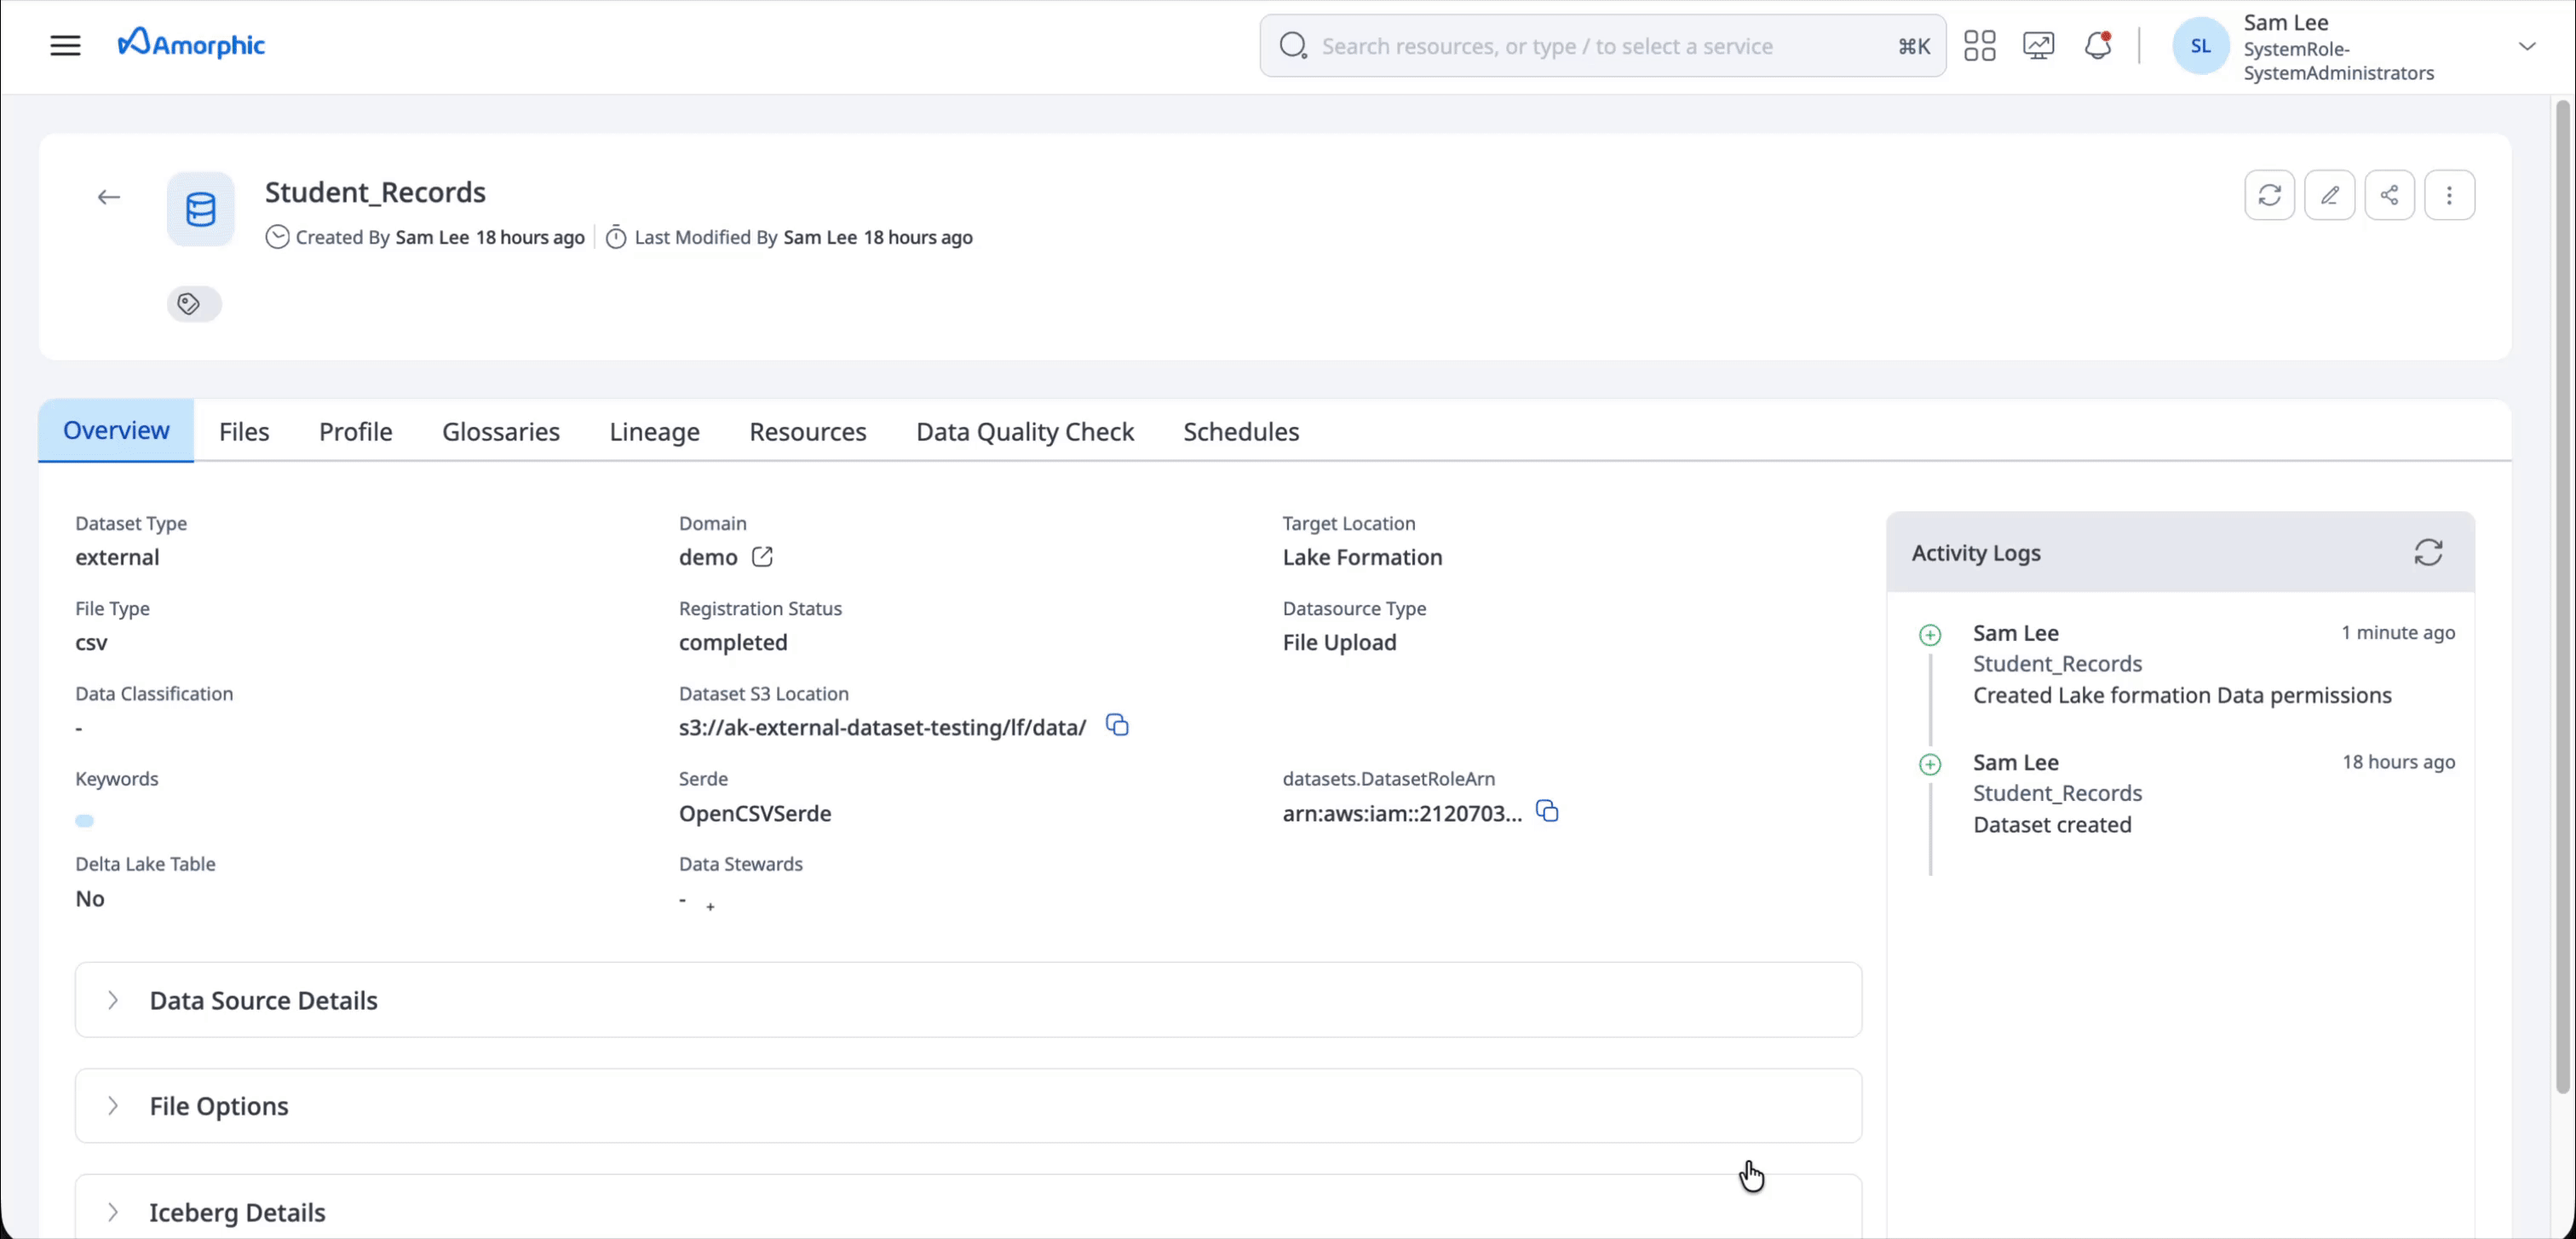This screenshot has width=2576, height=1239.
Task: Refresh the Activity Logs panel
Action: coord(2428,552)
